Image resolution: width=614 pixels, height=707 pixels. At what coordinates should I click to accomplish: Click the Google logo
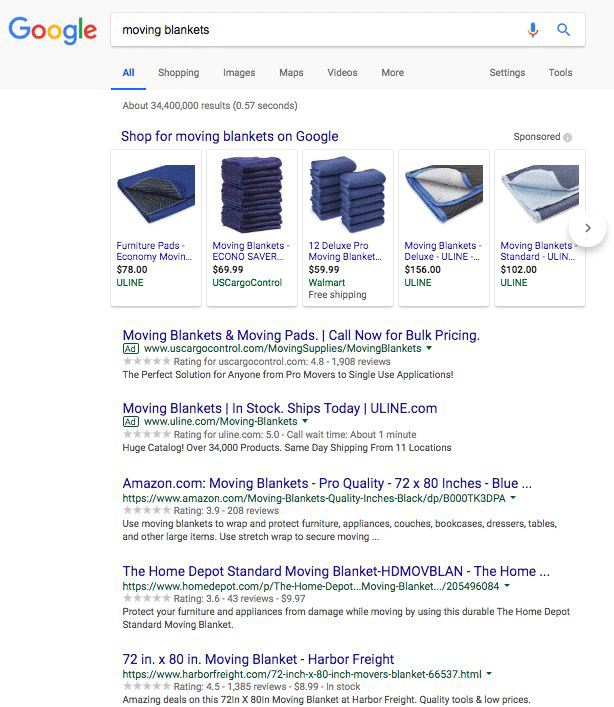[52, 30]
